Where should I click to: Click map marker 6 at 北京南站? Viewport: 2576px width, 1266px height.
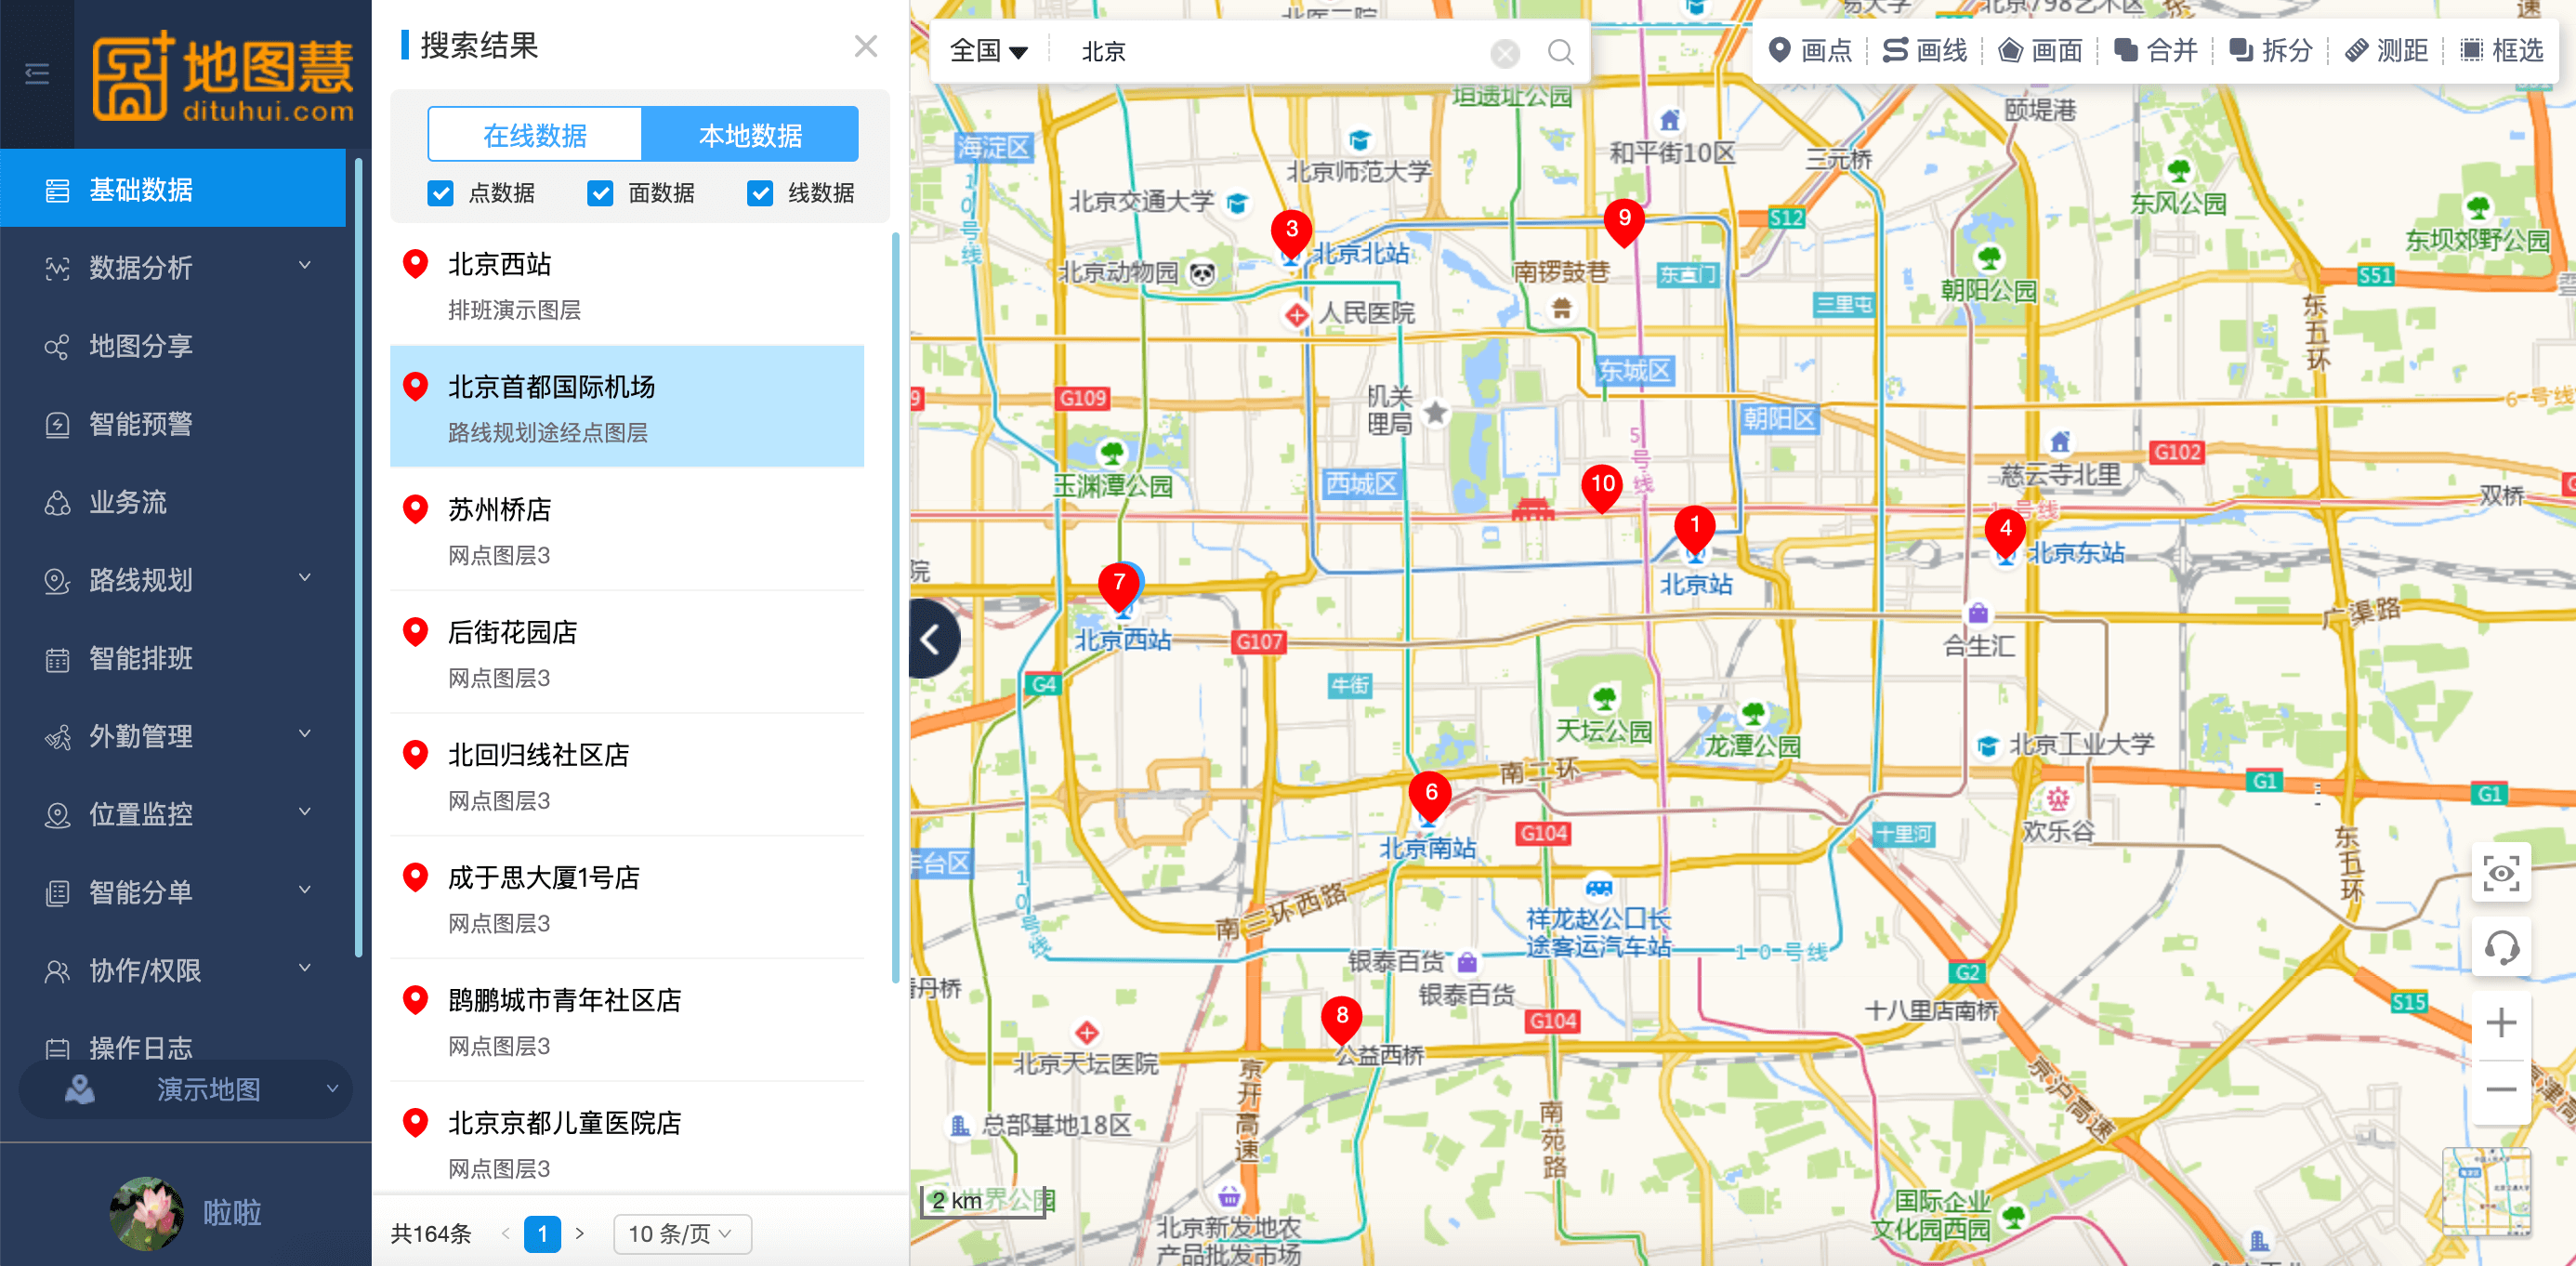pos(1431,796)
